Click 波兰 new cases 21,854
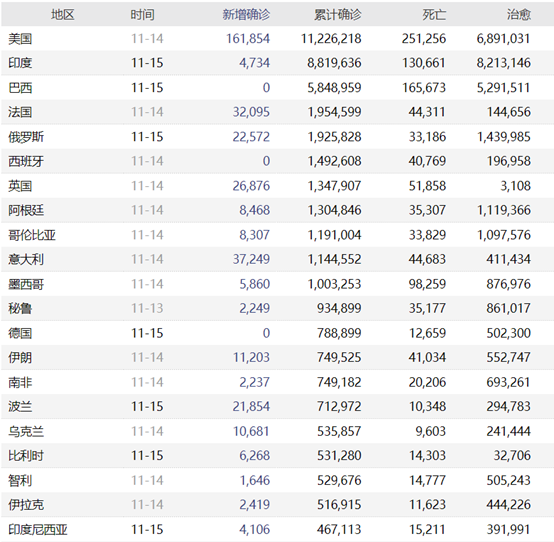This screenshot has width=554, height=542. point(251,406)
